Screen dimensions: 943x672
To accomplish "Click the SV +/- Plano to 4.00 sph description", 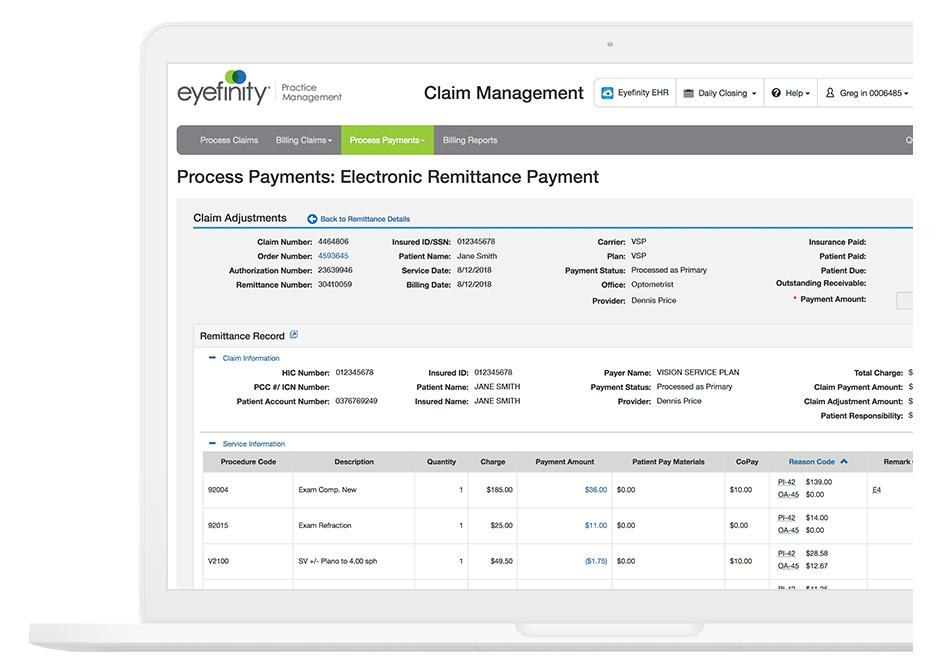I will click(337, 561).
